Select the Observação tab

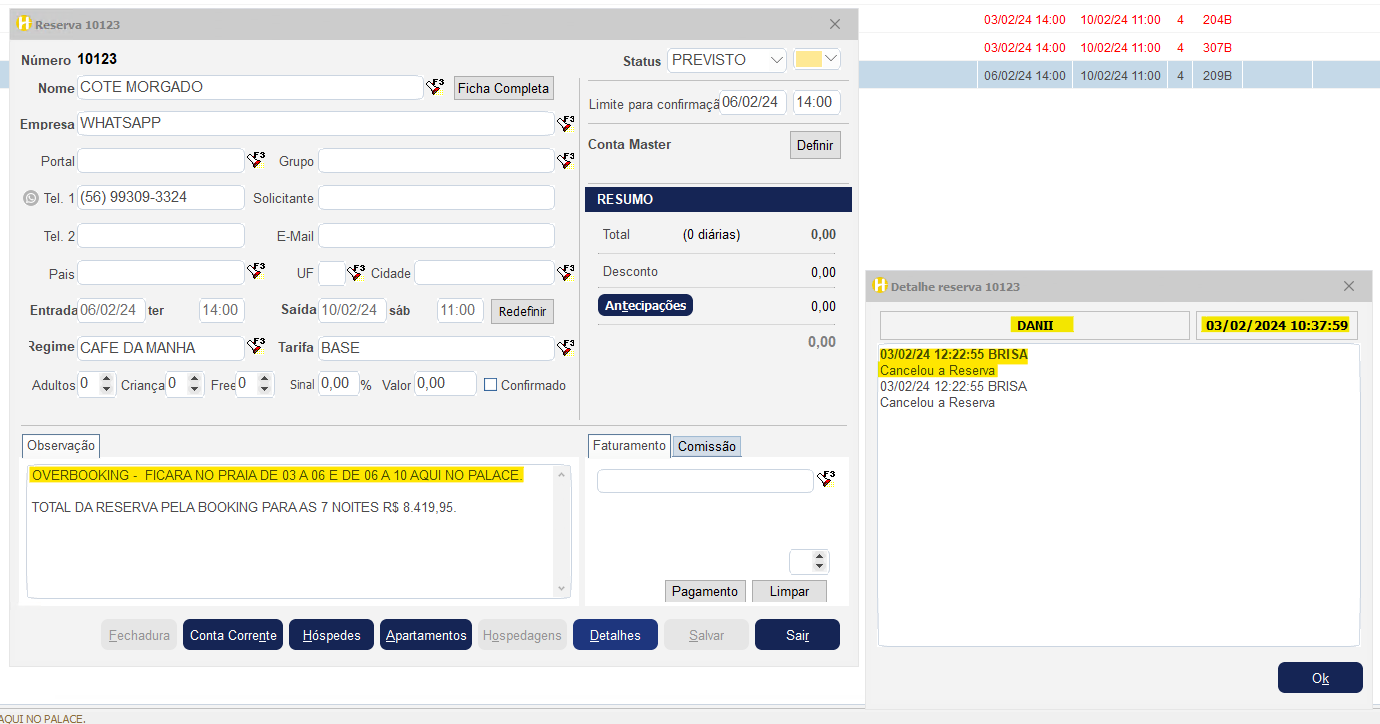coord(60,446)
